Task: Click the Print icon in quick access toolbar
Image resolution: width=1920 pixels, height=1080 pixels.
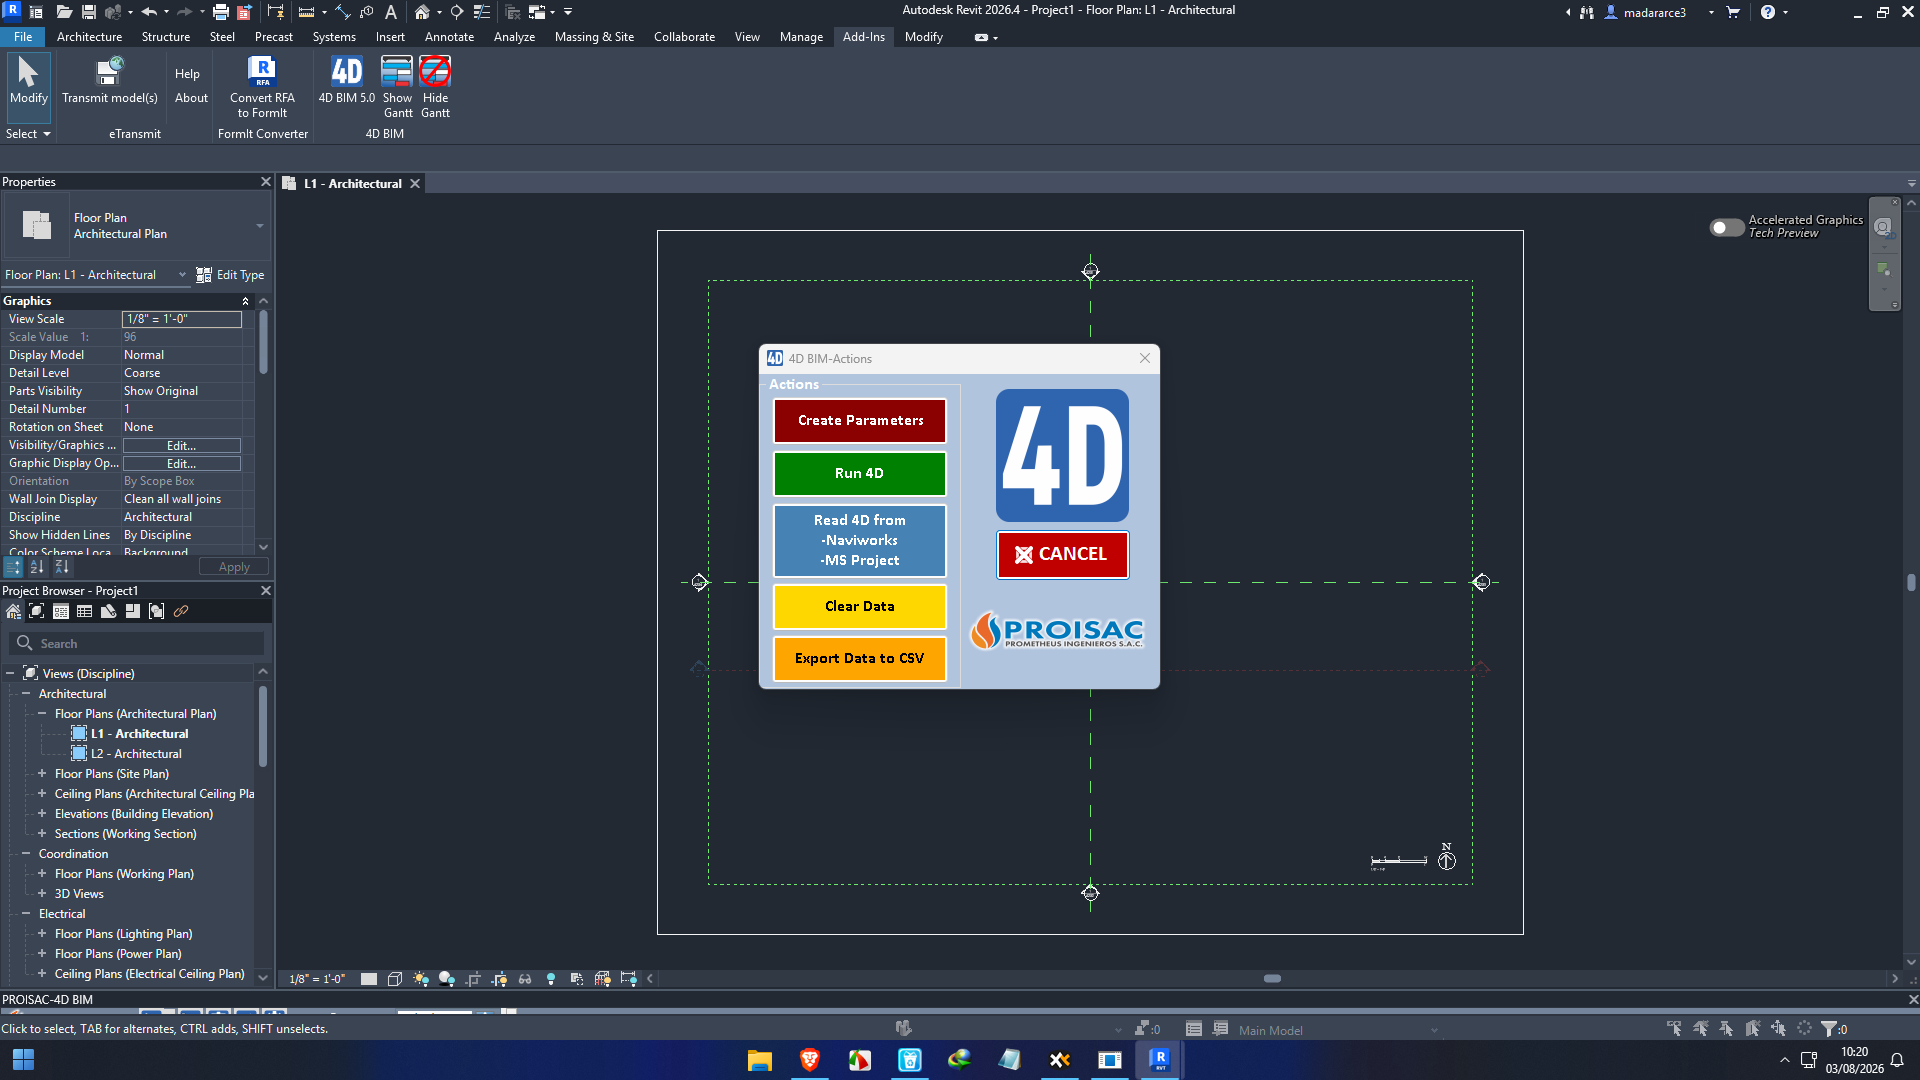Action: [221, 12]
